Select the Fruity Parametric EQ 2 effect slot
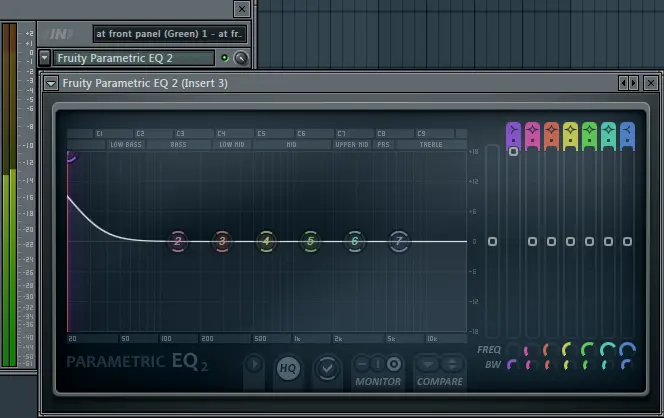Screen dimensions: 664x418 click(134, 58)
